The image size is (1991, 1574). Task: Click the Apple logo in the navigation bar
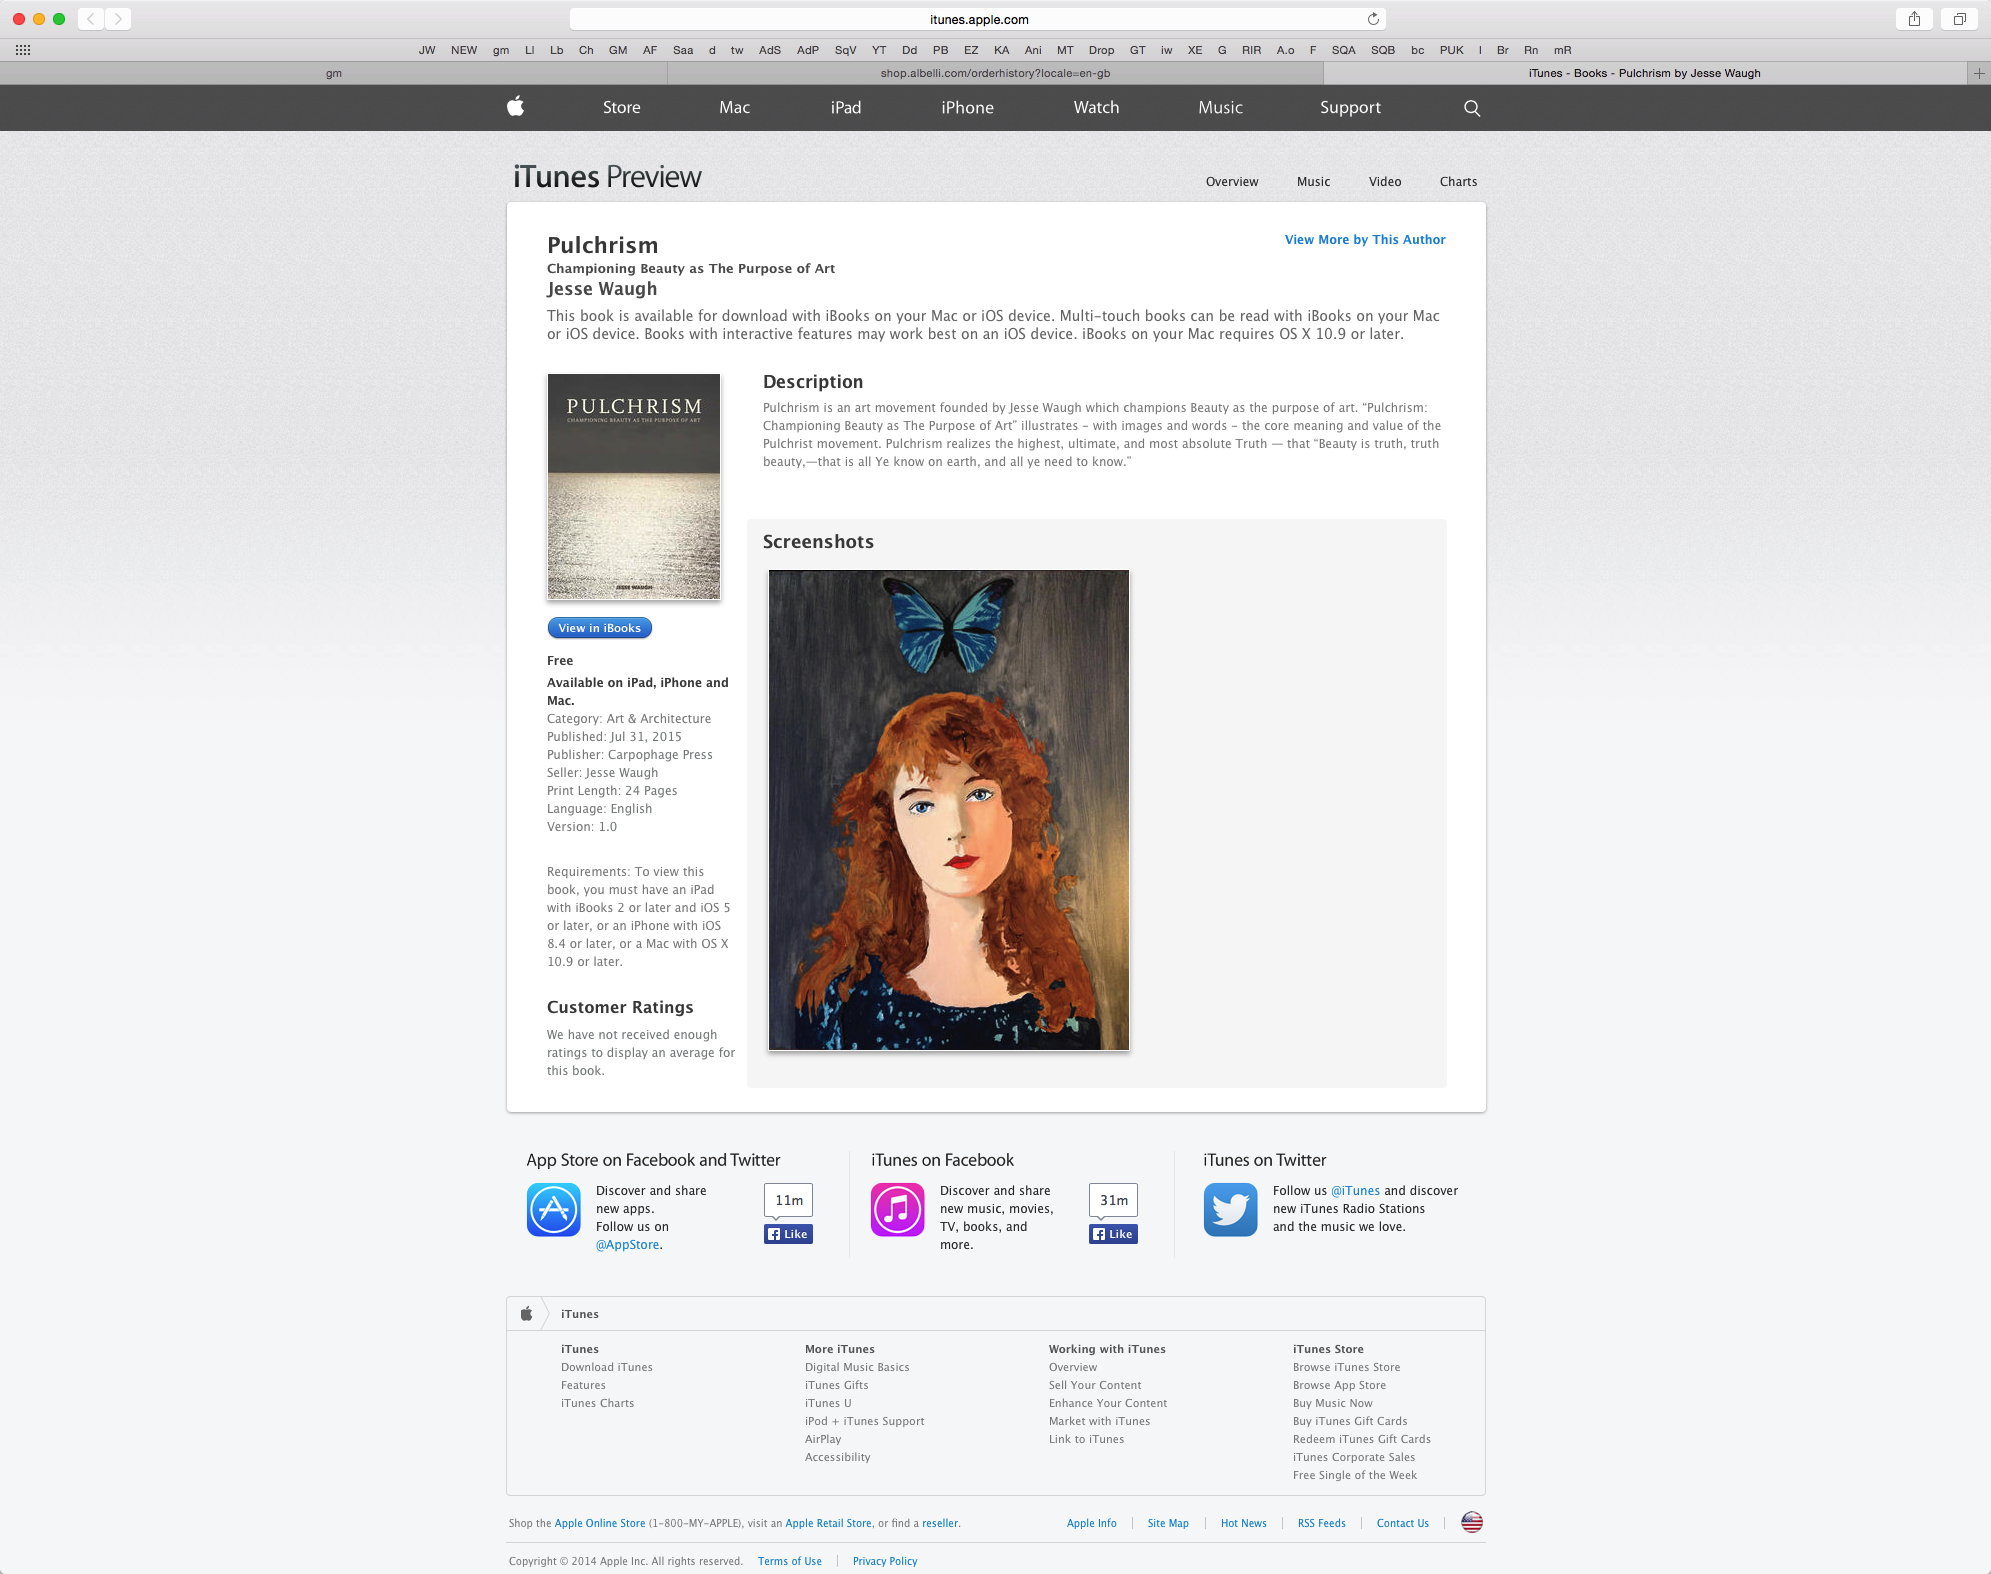pos(515,106)
